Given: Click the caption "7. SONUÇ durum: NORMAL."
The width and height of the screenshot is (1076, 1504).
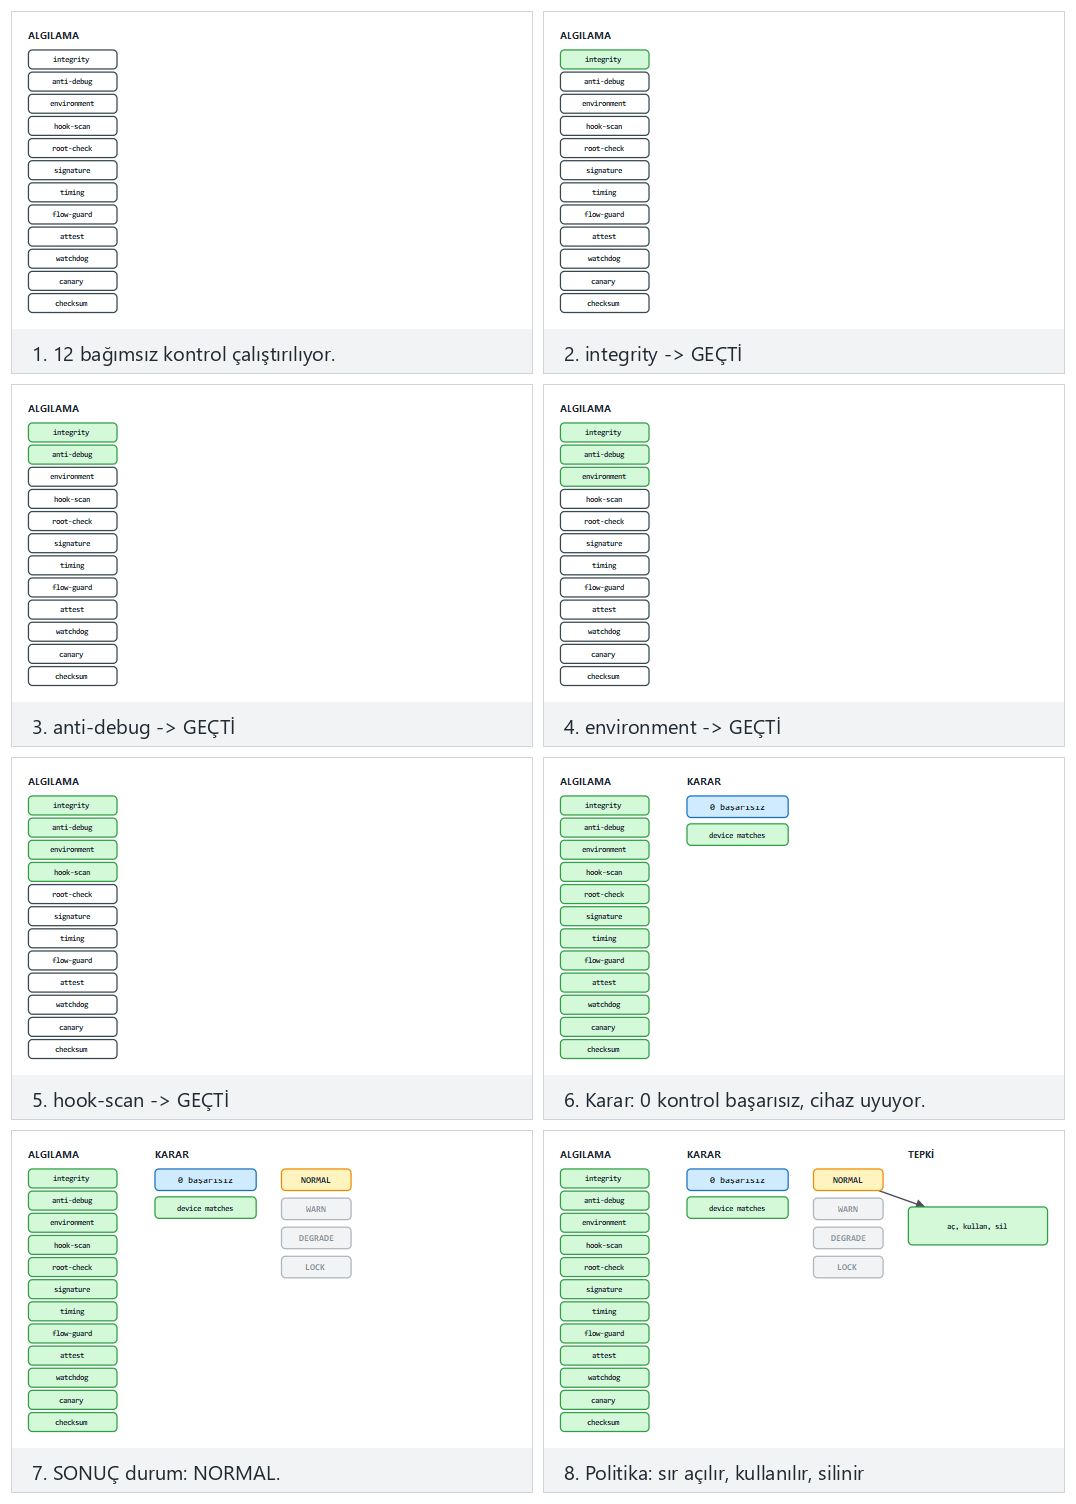Looking at the screenshot, I should point(156,1473).
